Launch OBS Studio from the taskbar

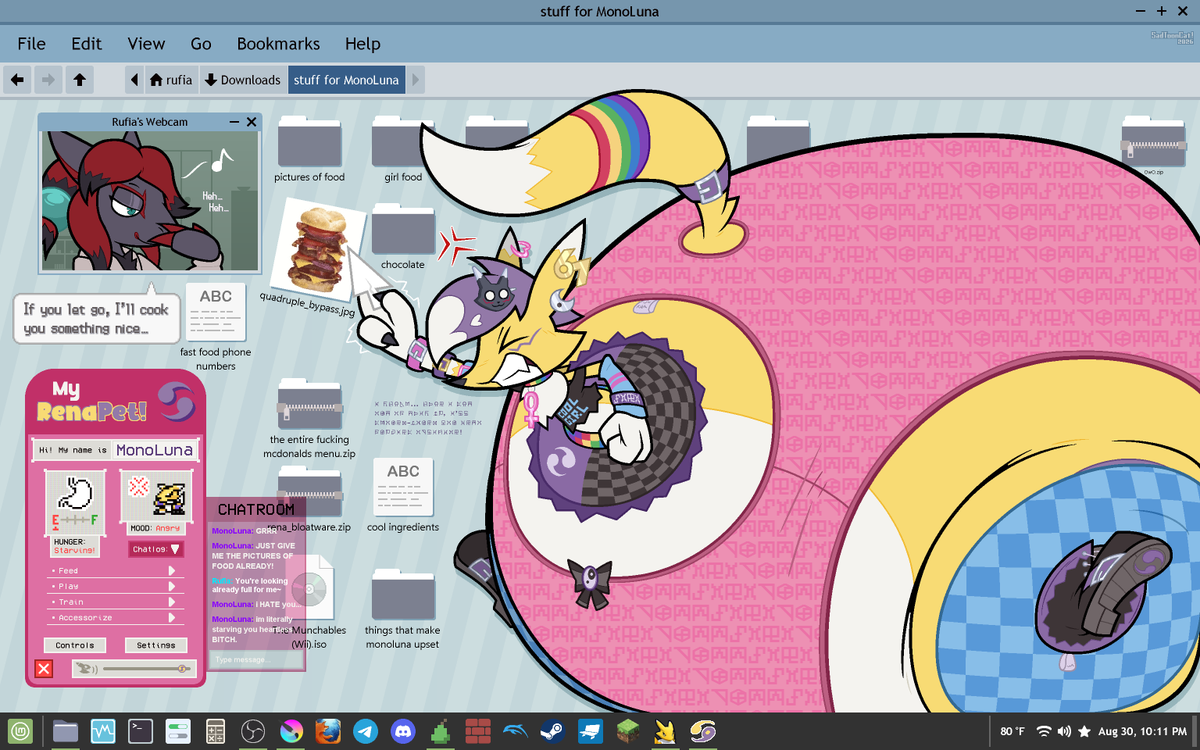[253, 731]
